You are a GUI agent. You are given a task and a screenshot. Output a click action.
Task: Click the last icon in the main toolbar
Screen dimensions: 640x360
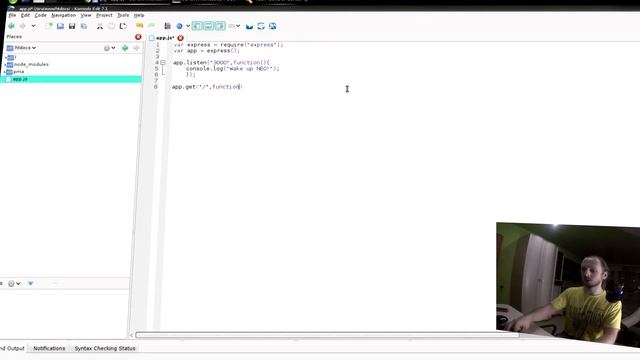[x=273, y=26]
